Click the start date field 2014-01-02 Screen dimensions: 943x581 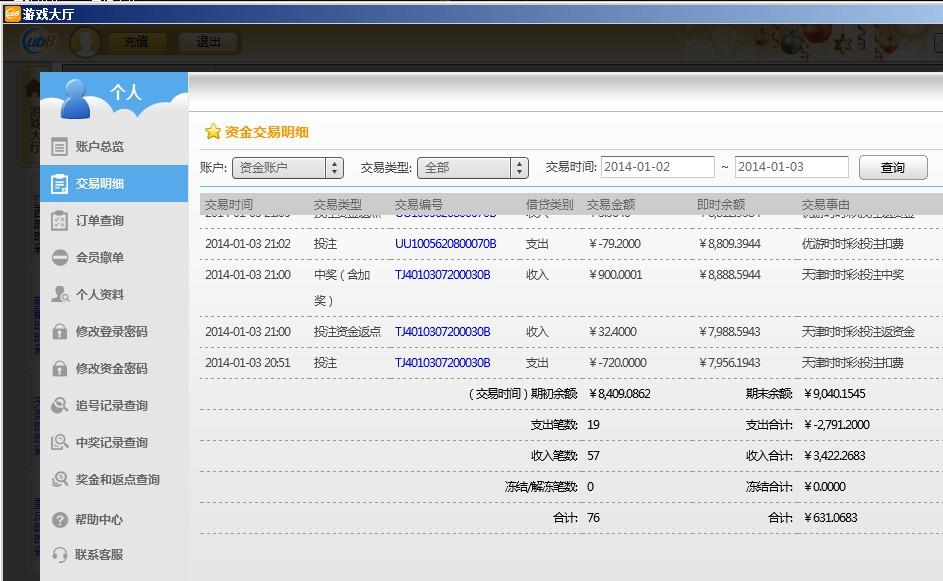[x=657, y=167]
